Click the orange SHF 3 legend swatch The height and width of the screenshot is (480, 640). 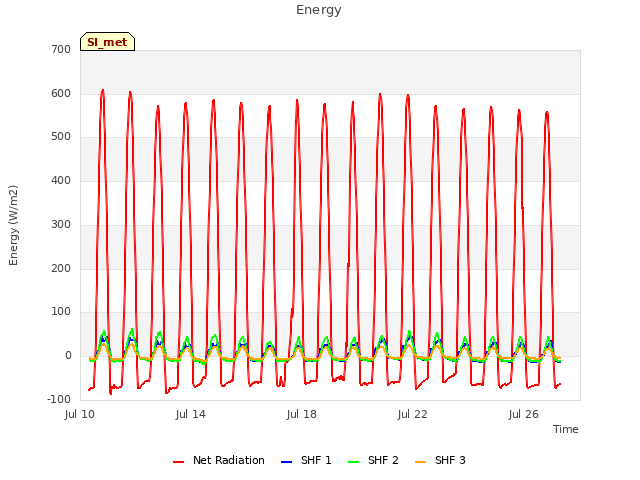[x=420, y=462]
